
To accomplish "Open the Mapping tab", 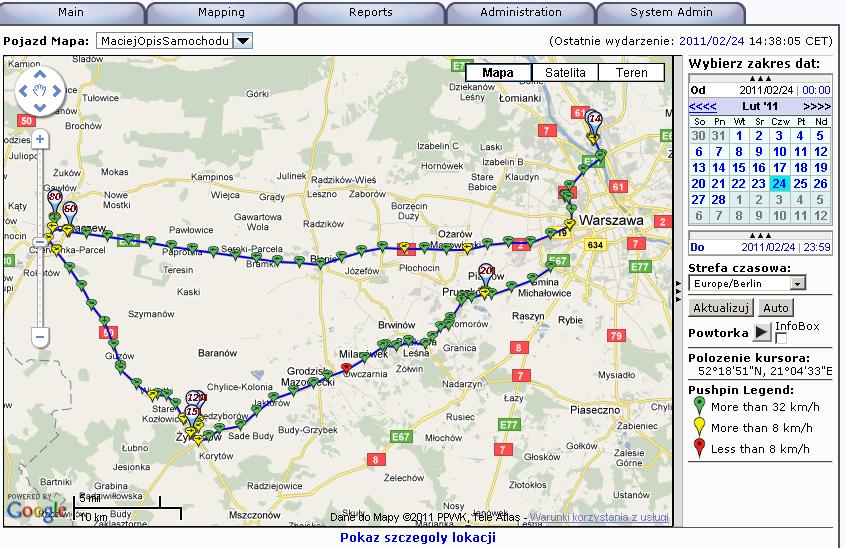I will coord(221,12).
